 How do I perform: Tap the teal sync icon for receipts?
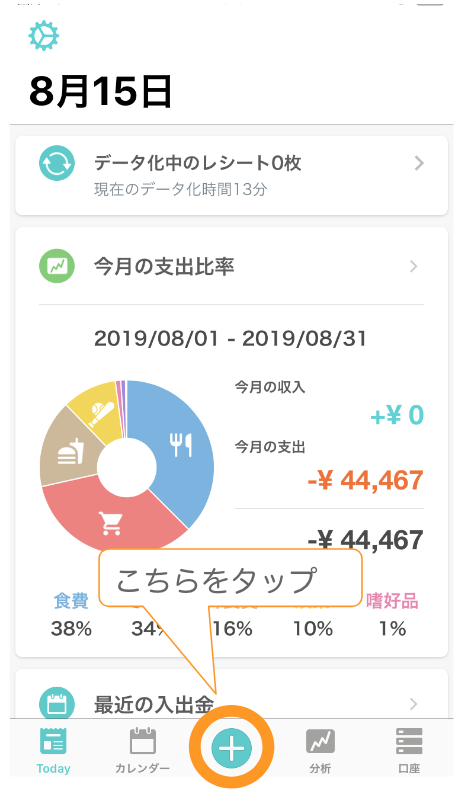[57, 163]
